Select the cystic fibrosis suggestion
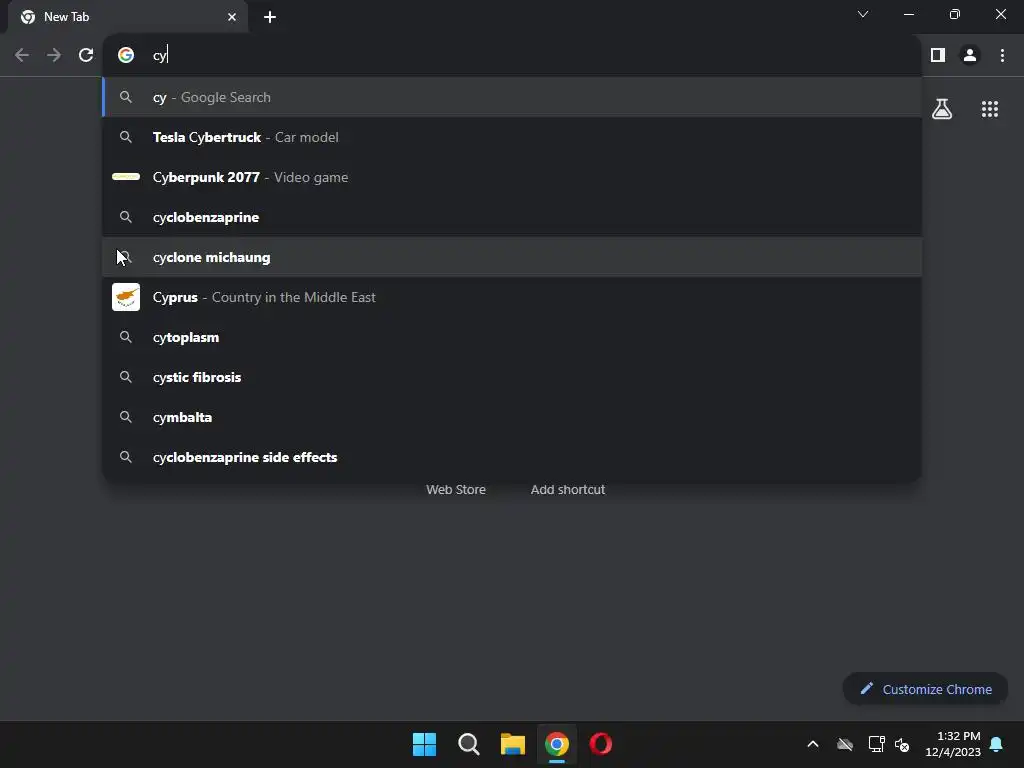The image size is (1024, 768). point(512,377)
